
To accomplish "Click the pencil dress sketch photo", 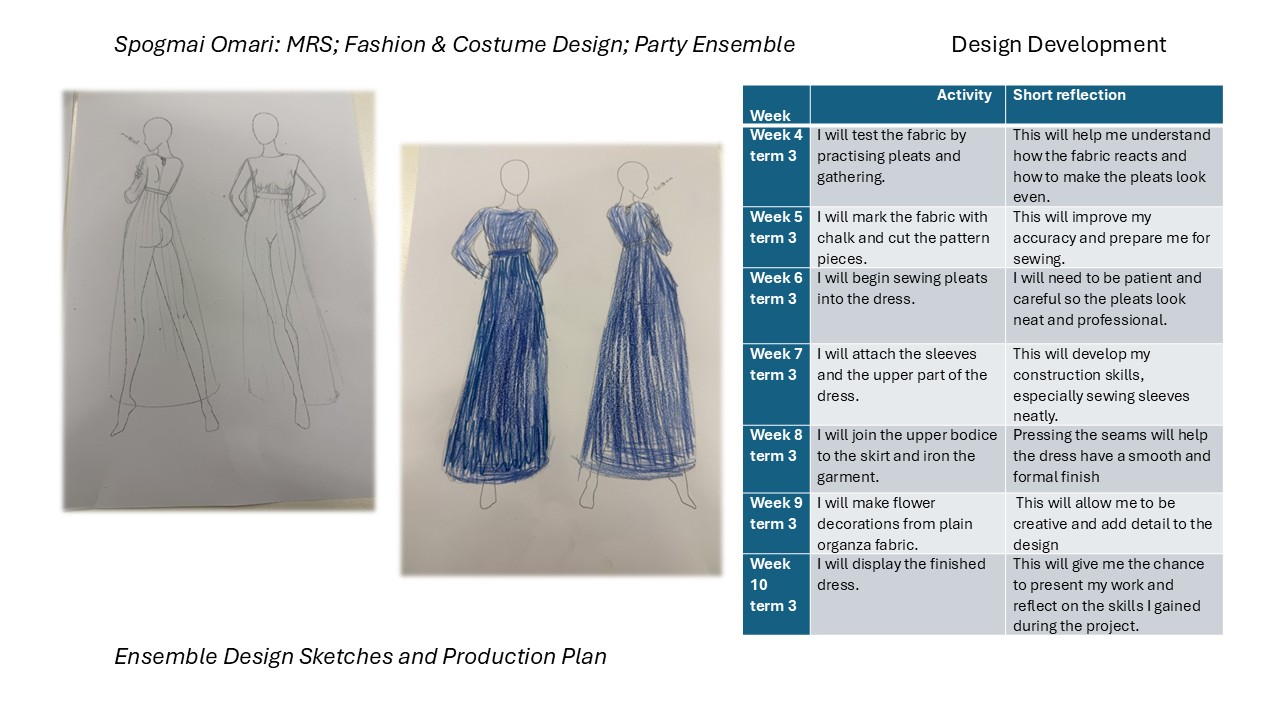I will 218,300.
